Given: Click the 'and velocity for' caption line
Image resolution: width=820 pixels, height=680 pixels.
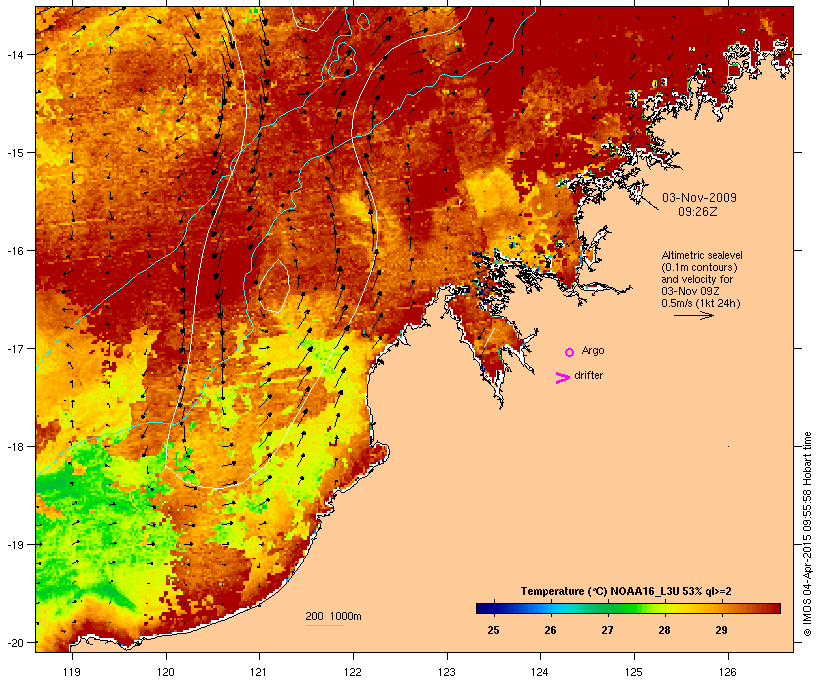Looking at the screenshot, I should click(697, 279).
